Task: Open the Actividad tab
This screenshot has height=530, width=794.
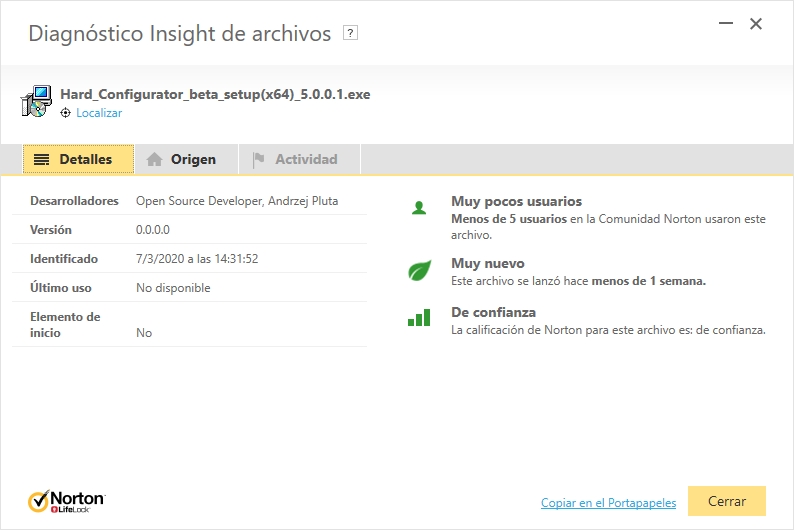Action: tap(300, 159)
